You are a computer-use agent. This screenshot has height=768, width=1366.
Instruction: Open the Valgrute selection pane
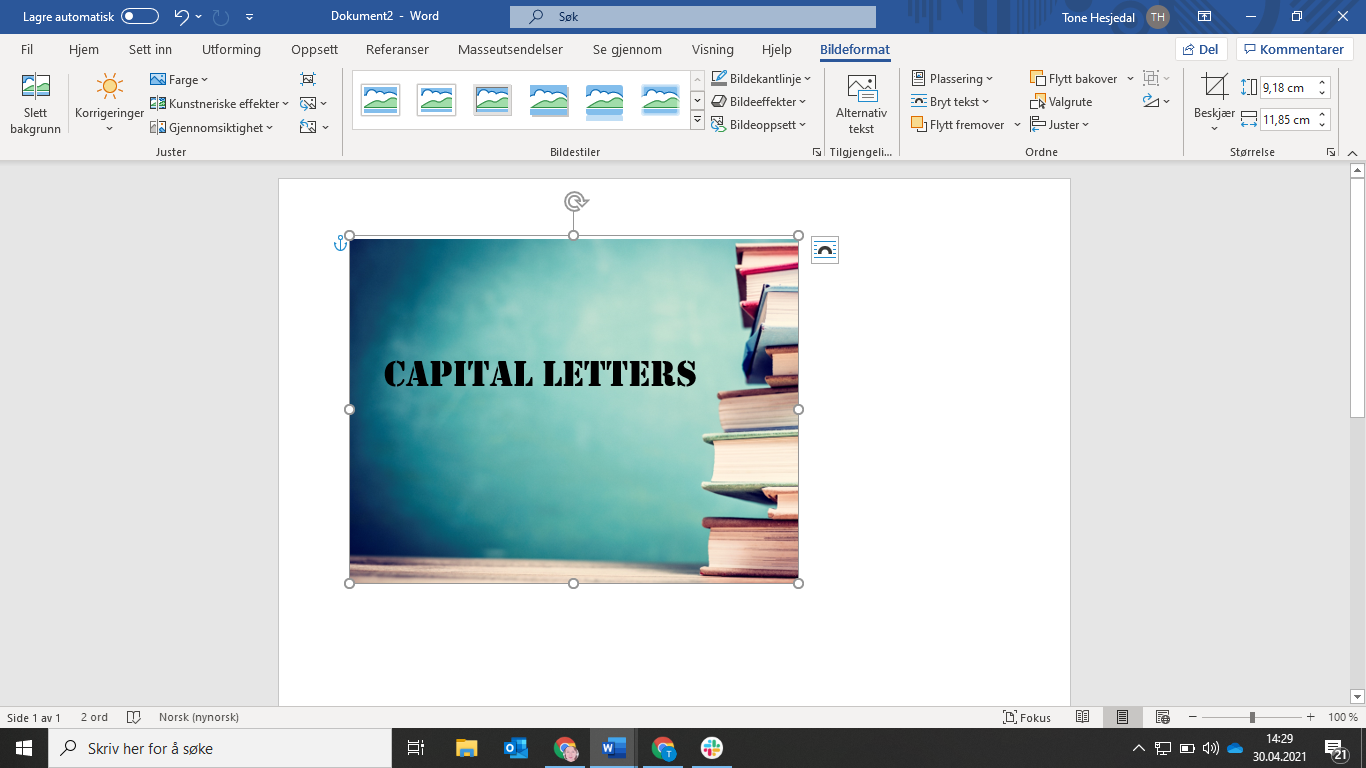coord(1063,101)
